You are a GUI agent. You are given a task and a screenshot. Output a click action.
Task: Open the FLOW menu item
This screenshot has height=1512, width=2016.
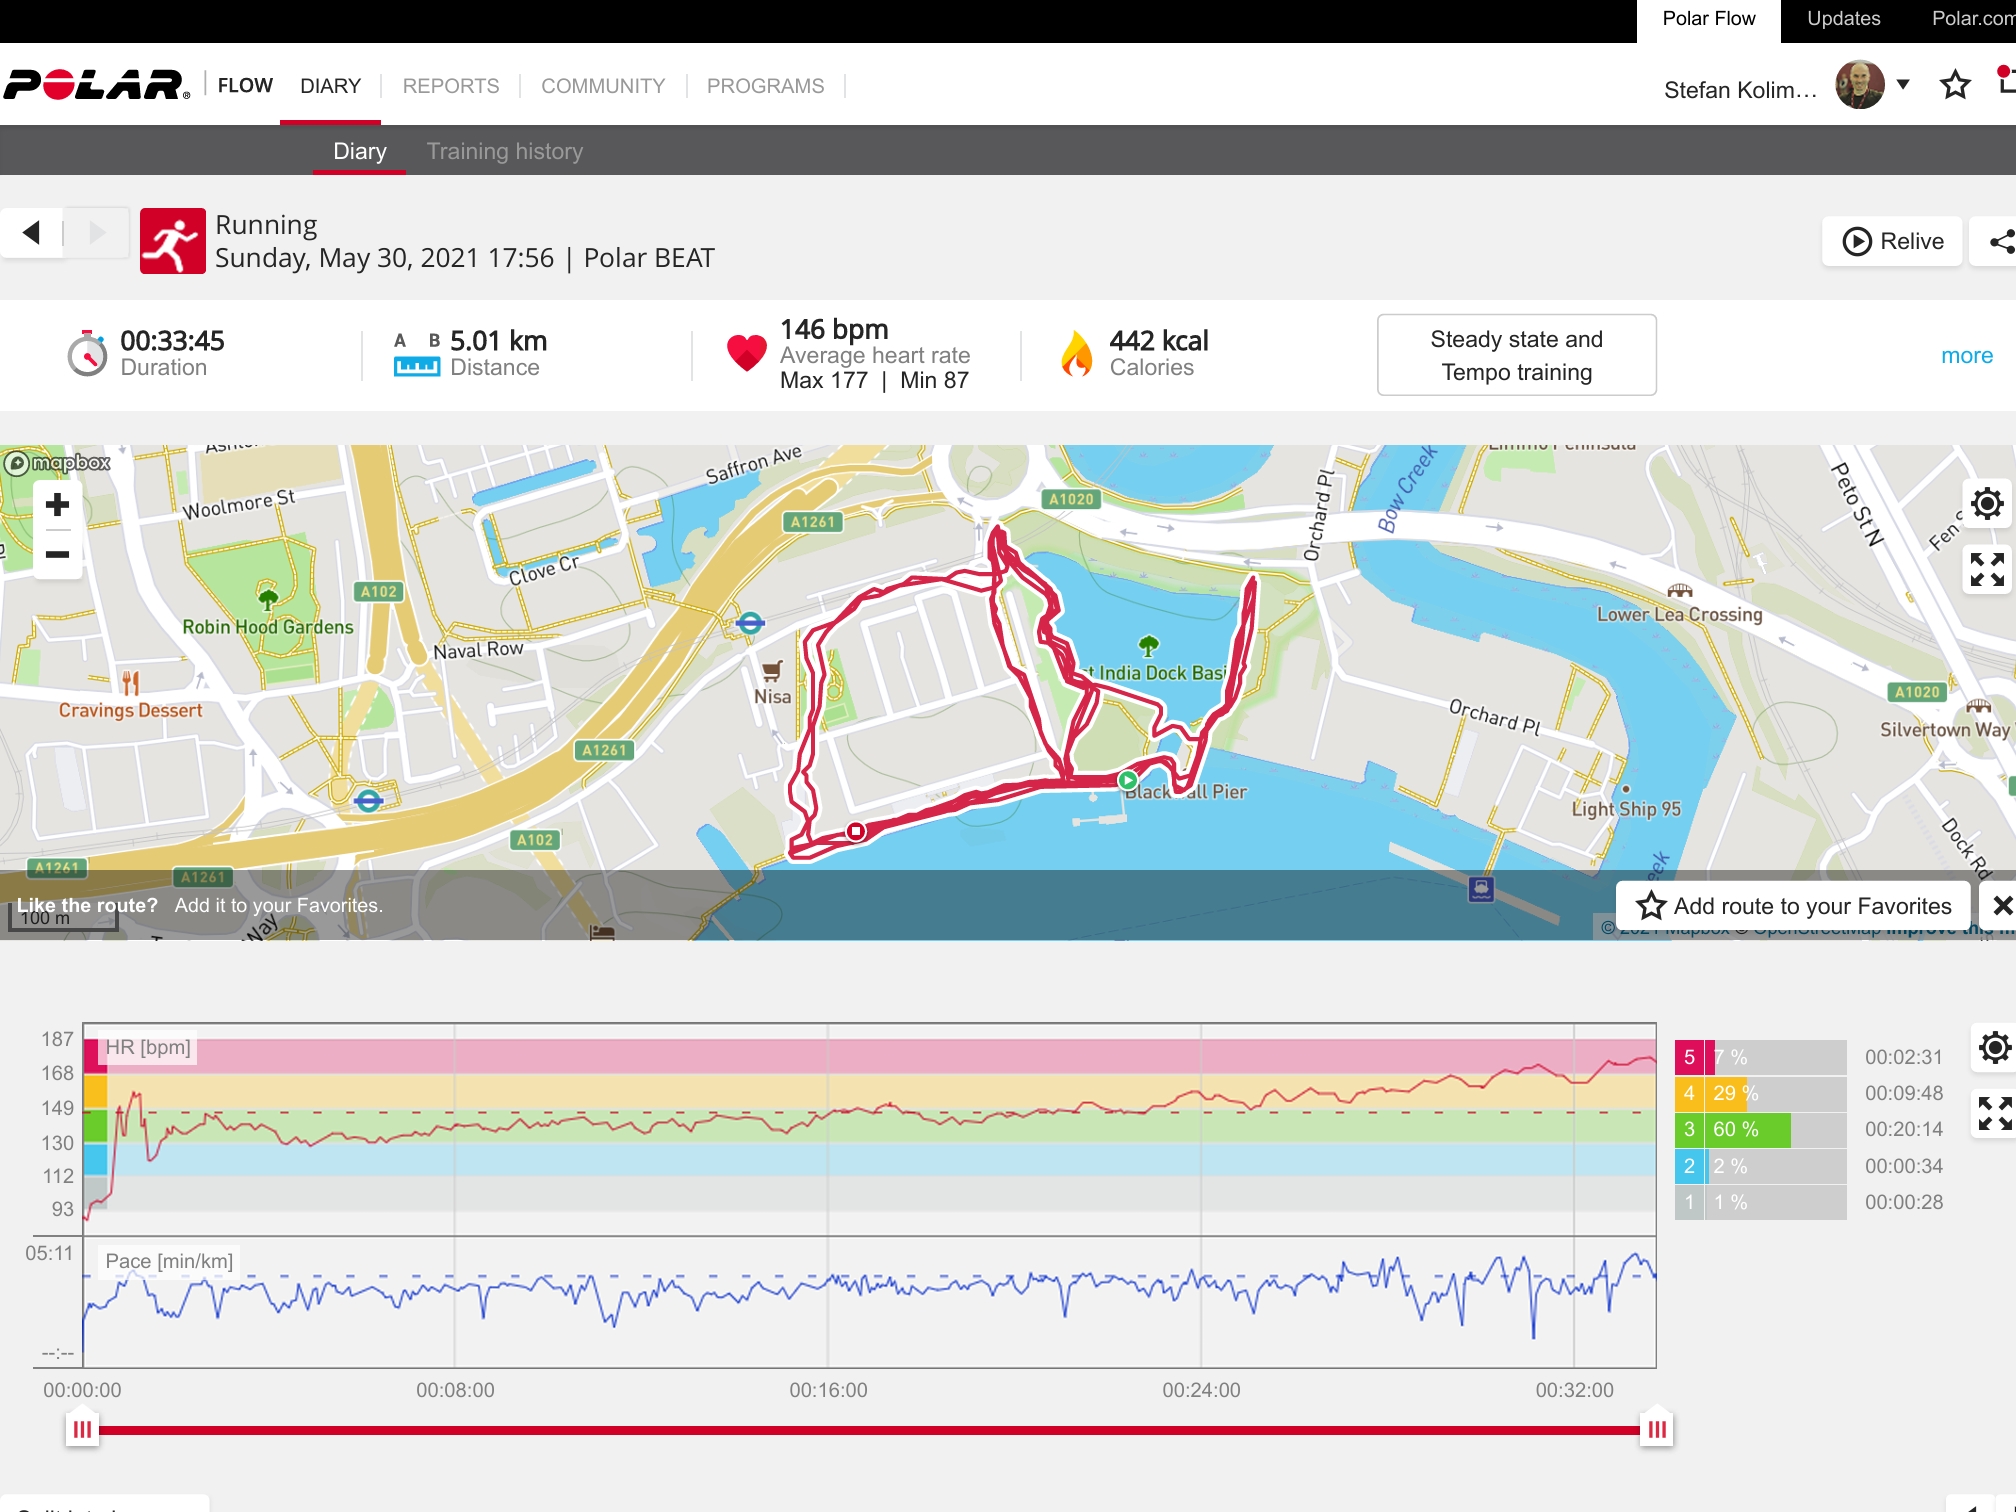coord(245,86)
